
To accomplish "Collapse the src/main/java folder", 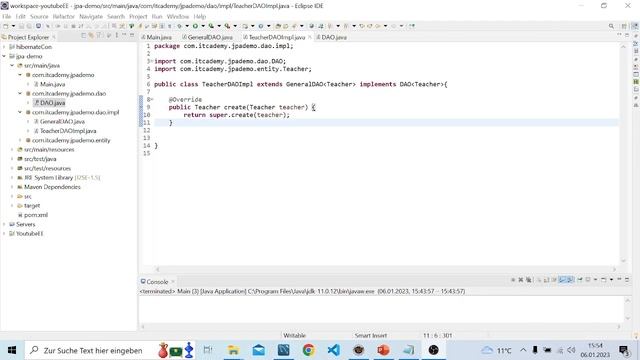I will pyautogui.click(x=12, y=66).
